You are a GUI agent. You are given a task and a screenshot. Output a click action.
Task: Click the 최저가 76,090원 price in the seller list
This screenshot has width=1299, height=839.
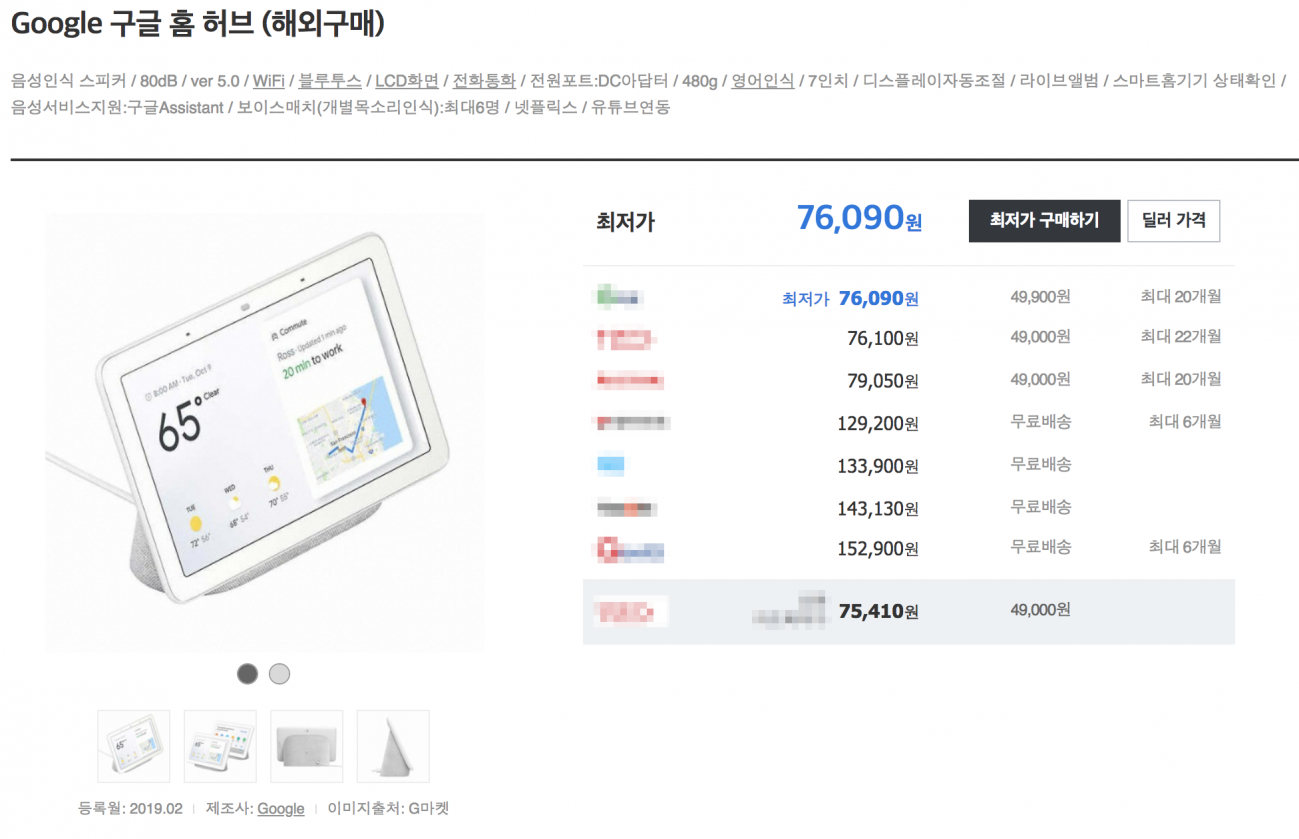[x=850, y=298]
